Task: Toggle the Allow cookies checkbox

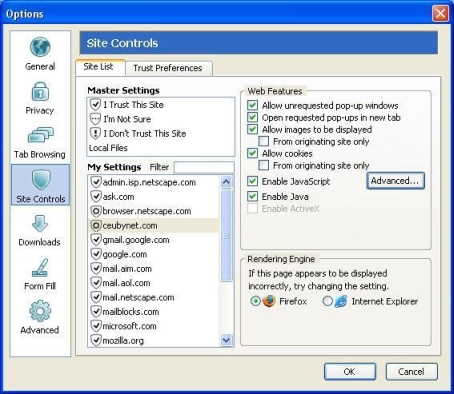Action: (253, 153)
